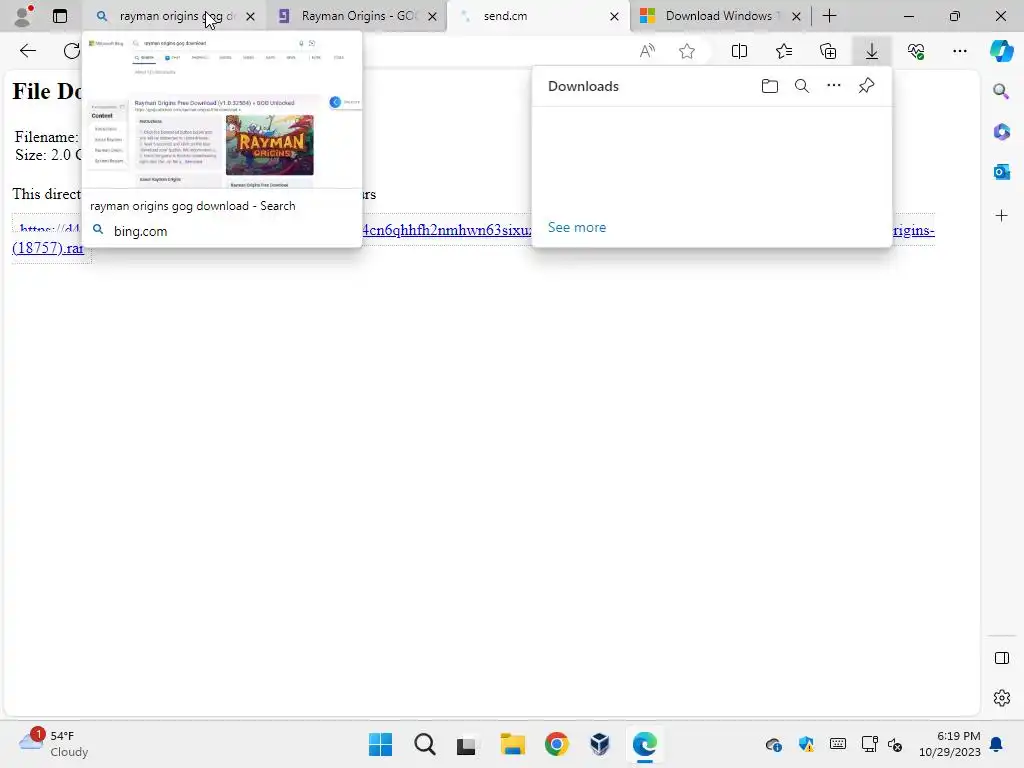Toggle the sidebar visibility icon
Image resolution: width=1024 pixels, height=768 pixels.
coord(1002,658)
